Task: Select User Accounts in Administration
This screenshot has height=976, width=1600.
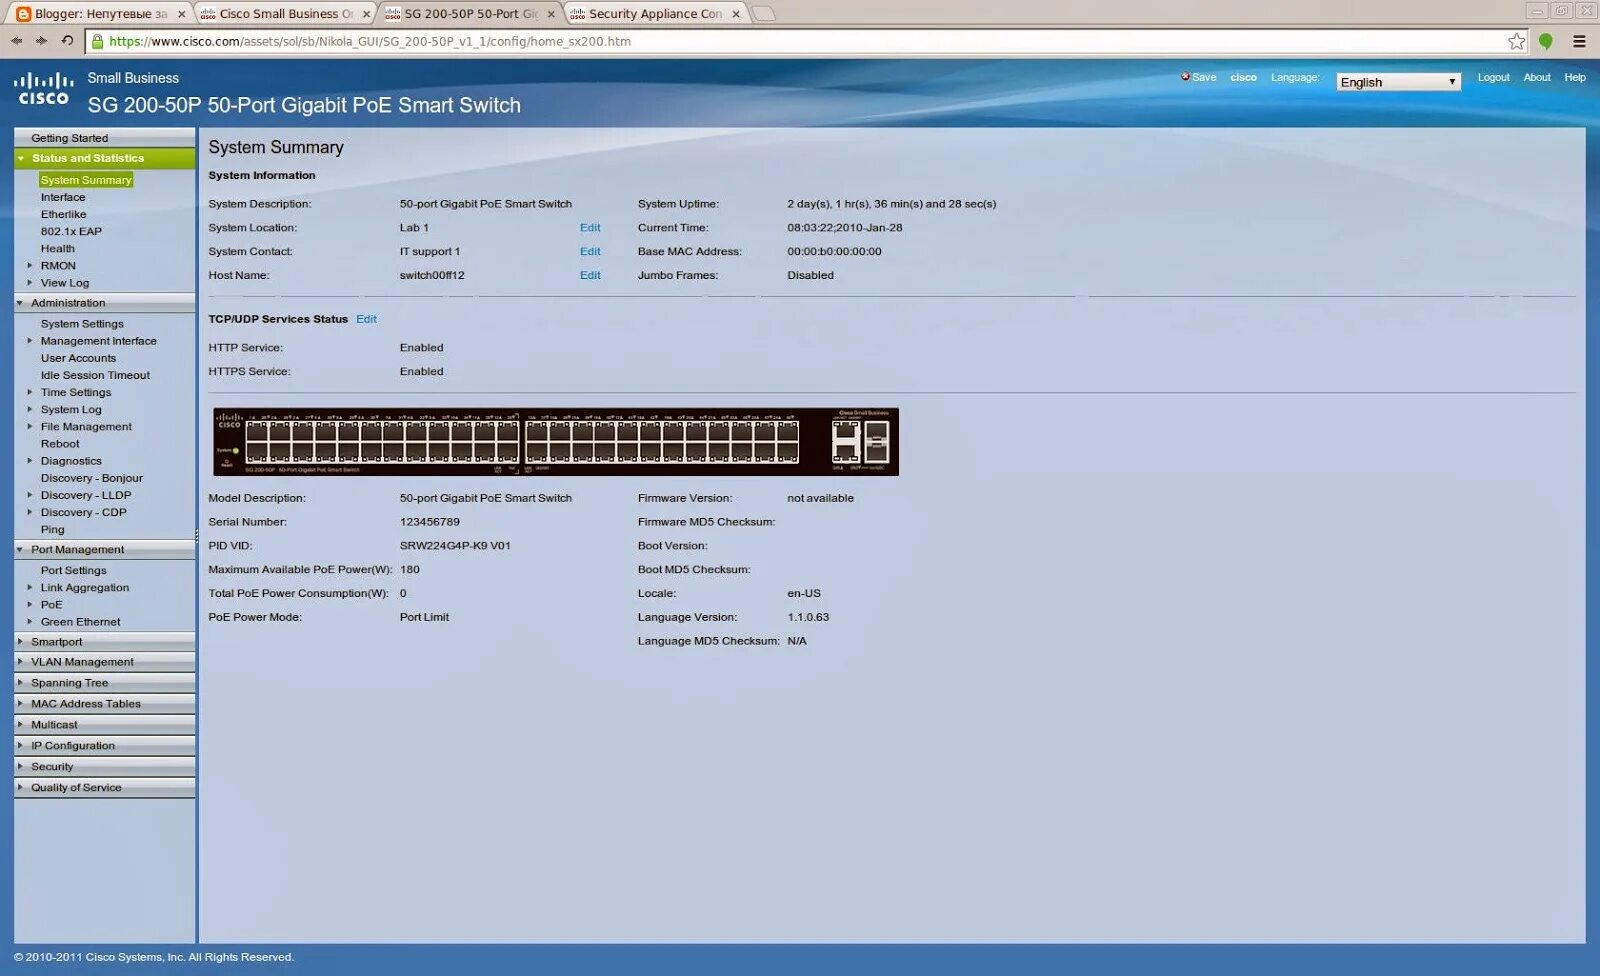Action: click(x=78, y=358)
